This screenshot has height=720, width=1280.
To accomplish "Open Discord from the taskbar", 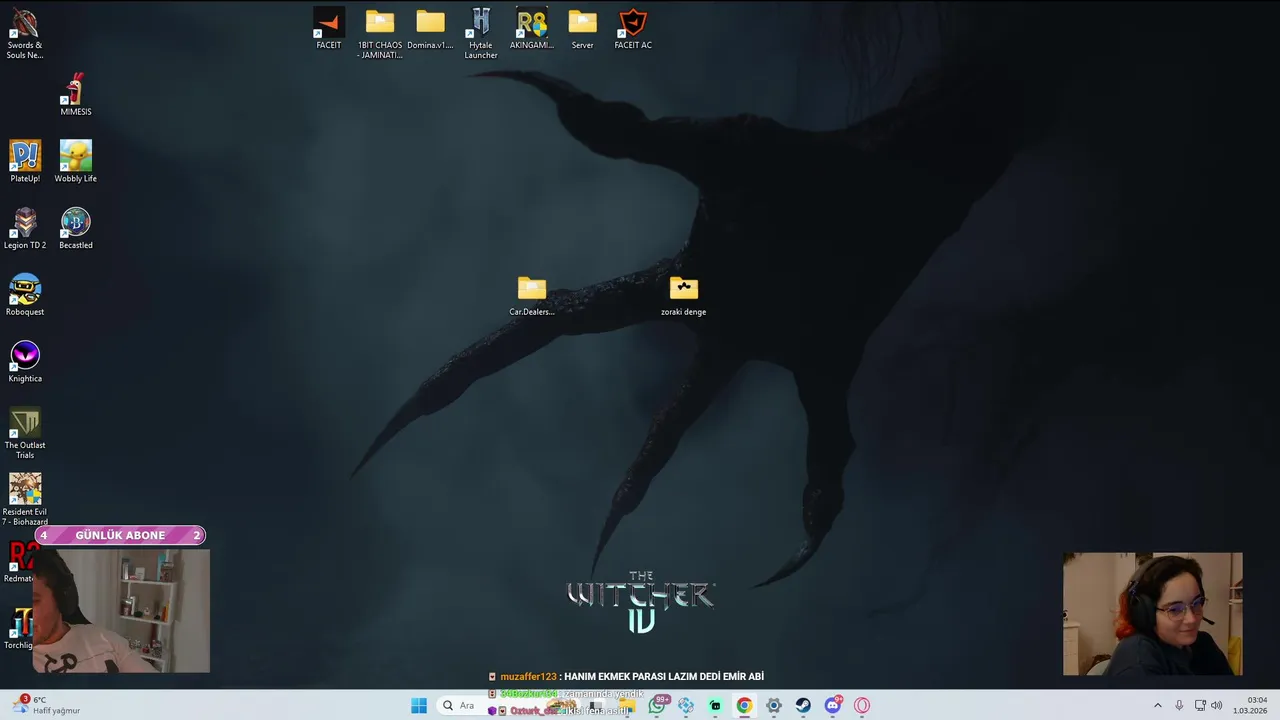I will coord(832,706).
